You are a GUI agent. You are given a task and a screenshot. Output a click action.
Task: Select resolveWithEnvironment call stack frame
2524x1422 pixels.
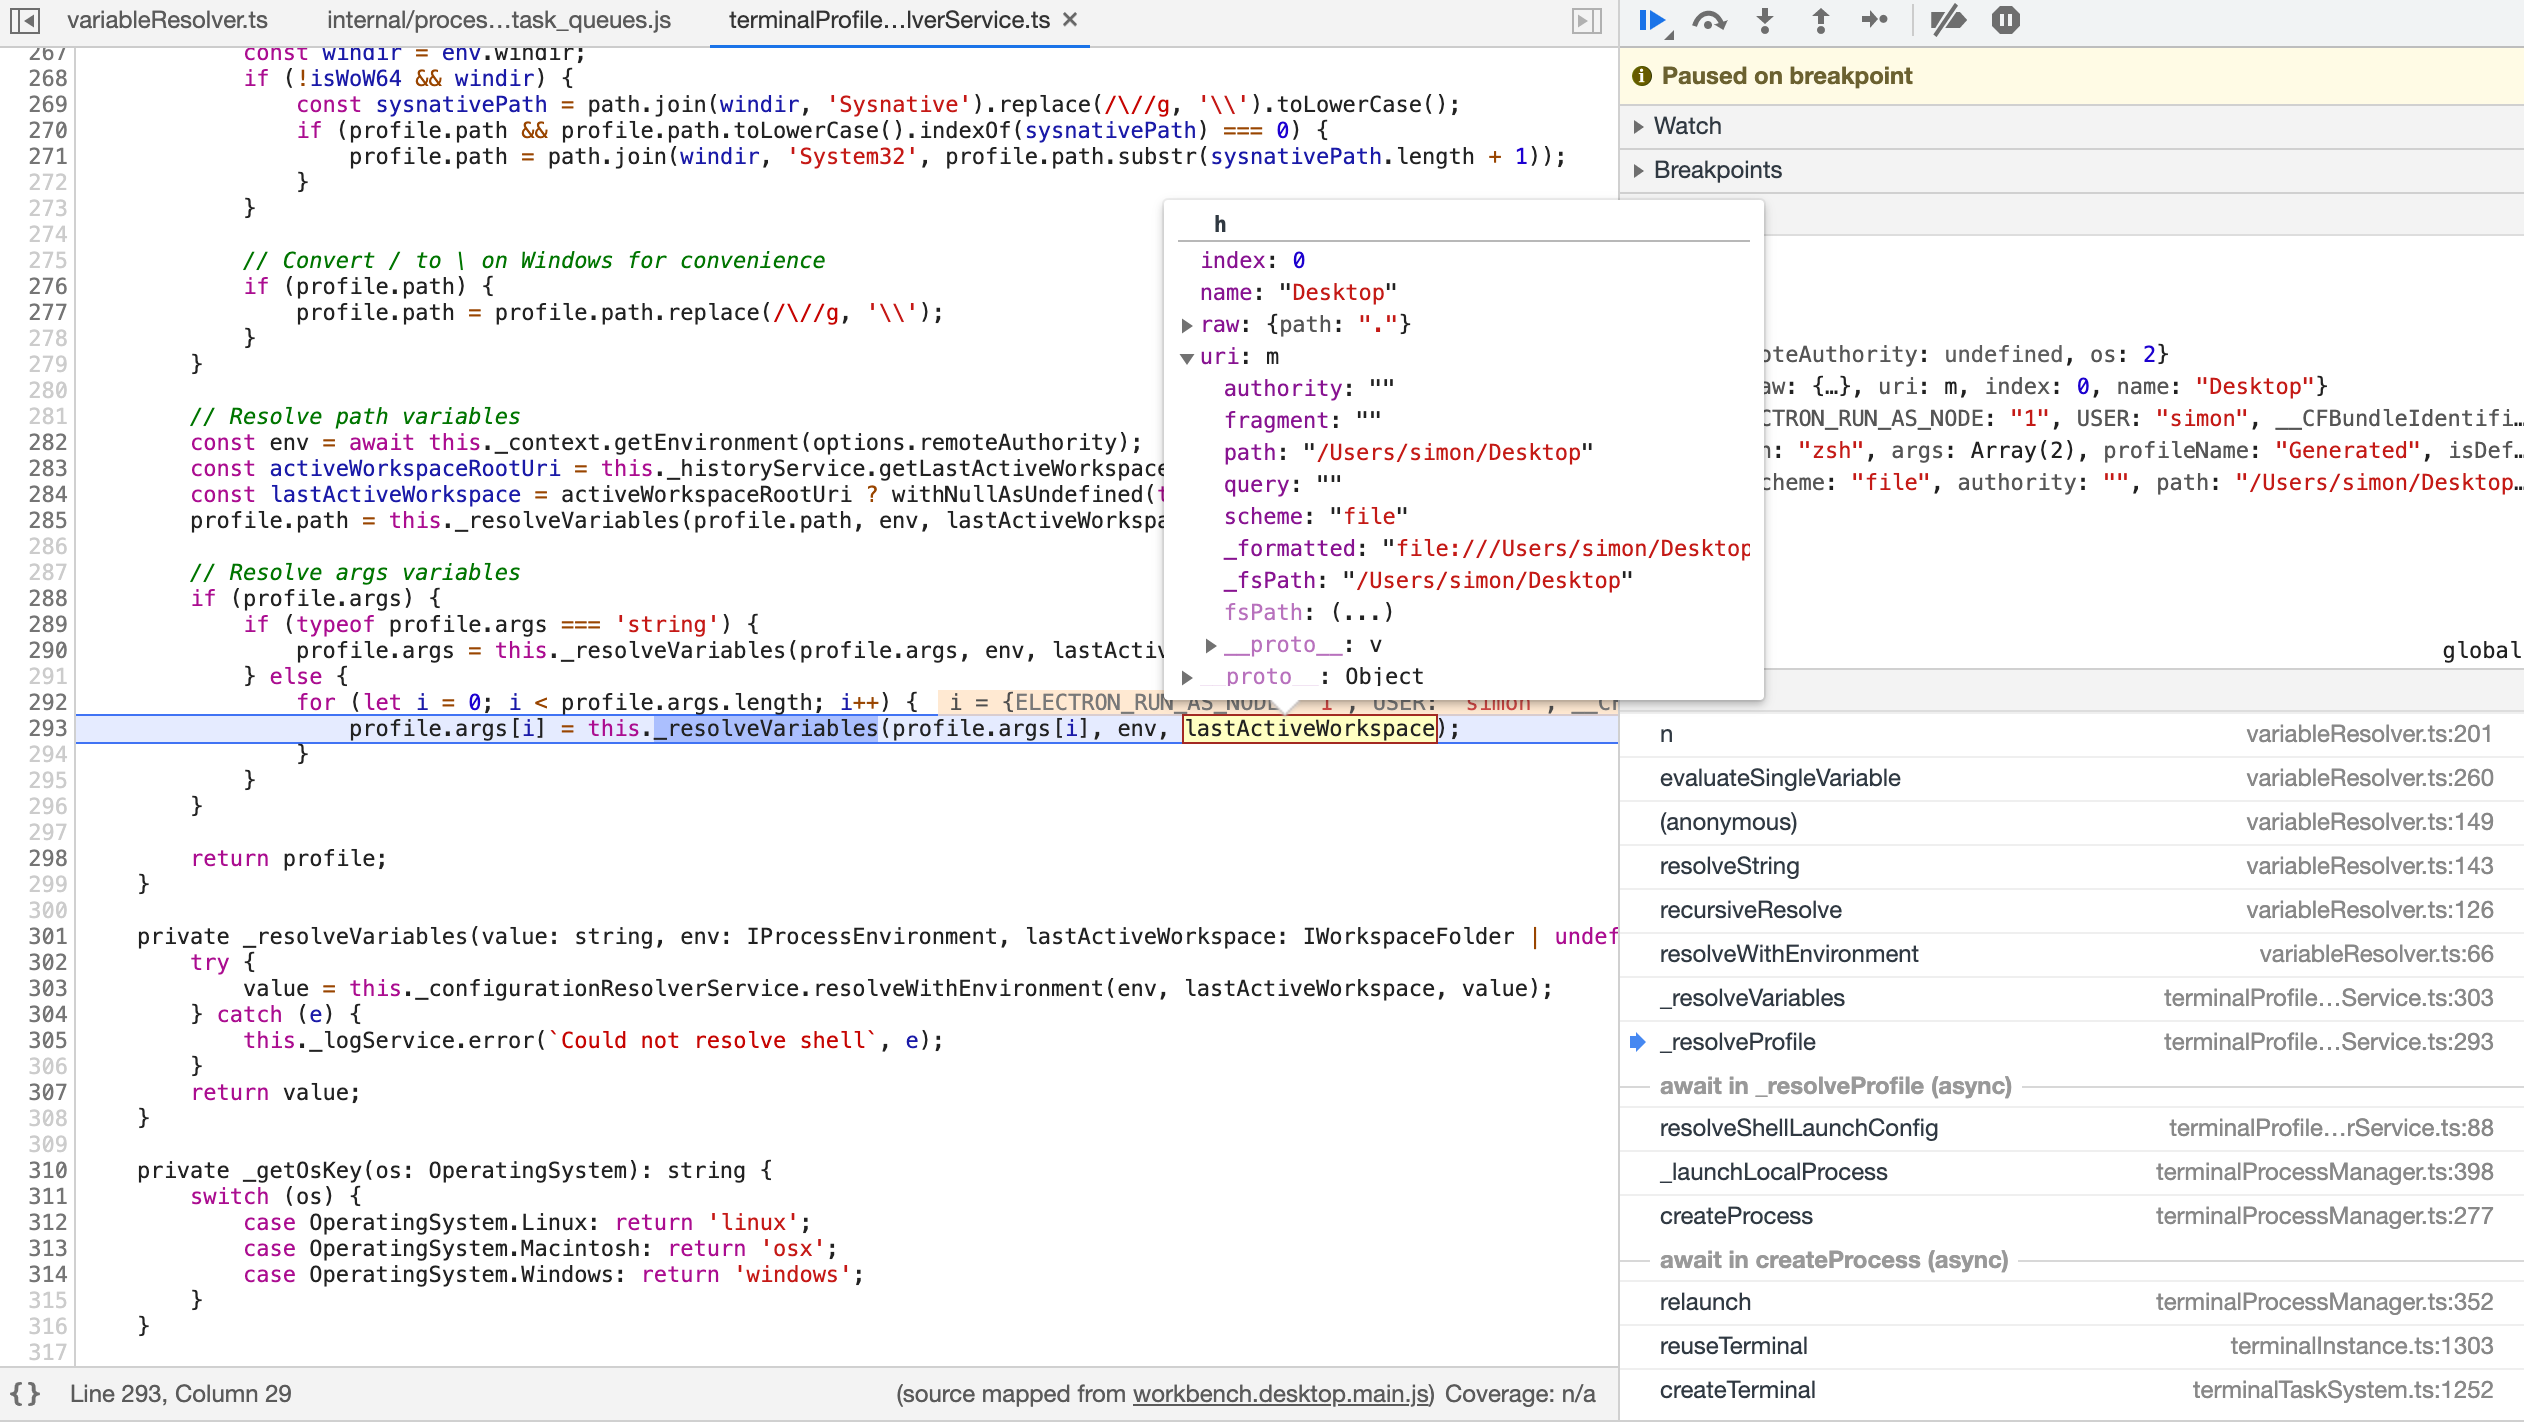click(2072, 954)
